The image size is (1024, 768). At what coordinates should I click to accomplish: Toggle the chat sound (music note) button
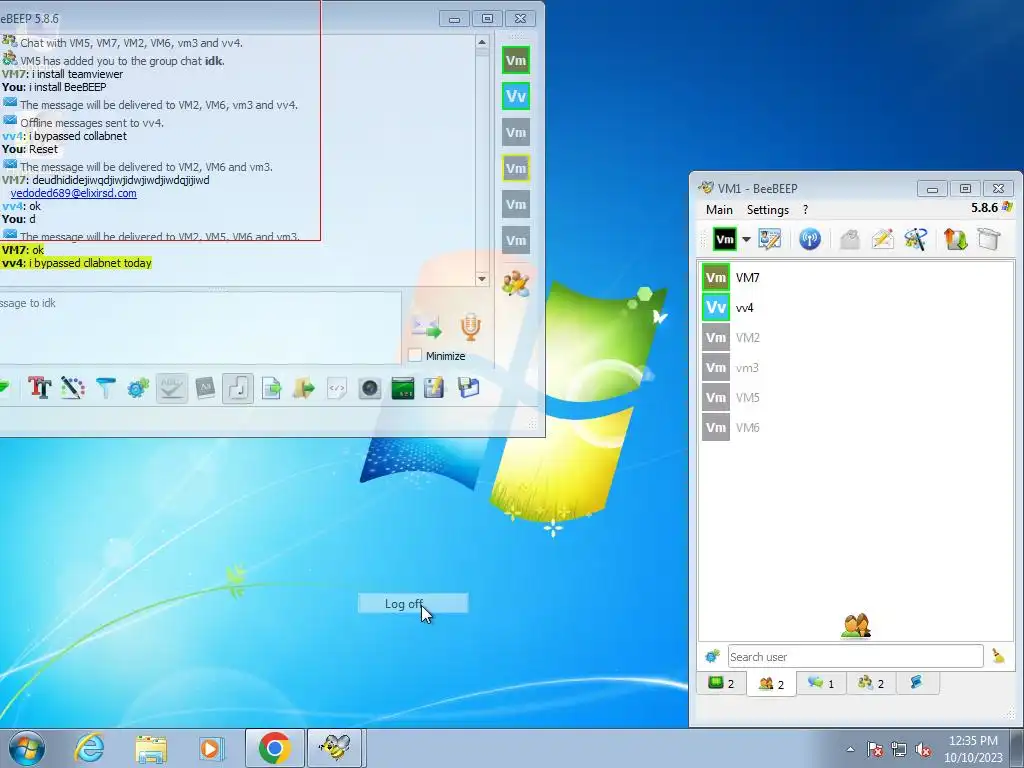click(x=238, y=388)
